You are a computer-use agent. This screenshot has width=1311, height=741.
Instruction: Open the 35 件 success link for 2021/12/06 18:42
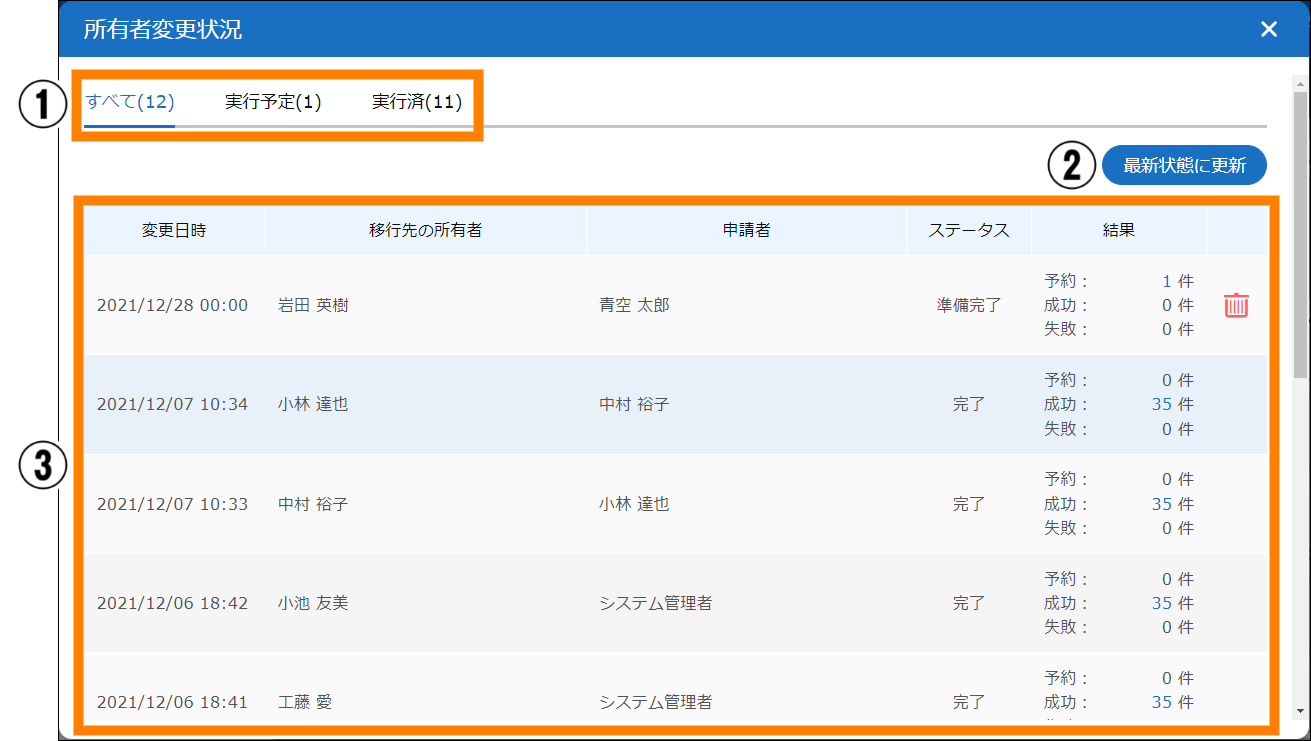pyautogui.click(x=1161, y=603)
